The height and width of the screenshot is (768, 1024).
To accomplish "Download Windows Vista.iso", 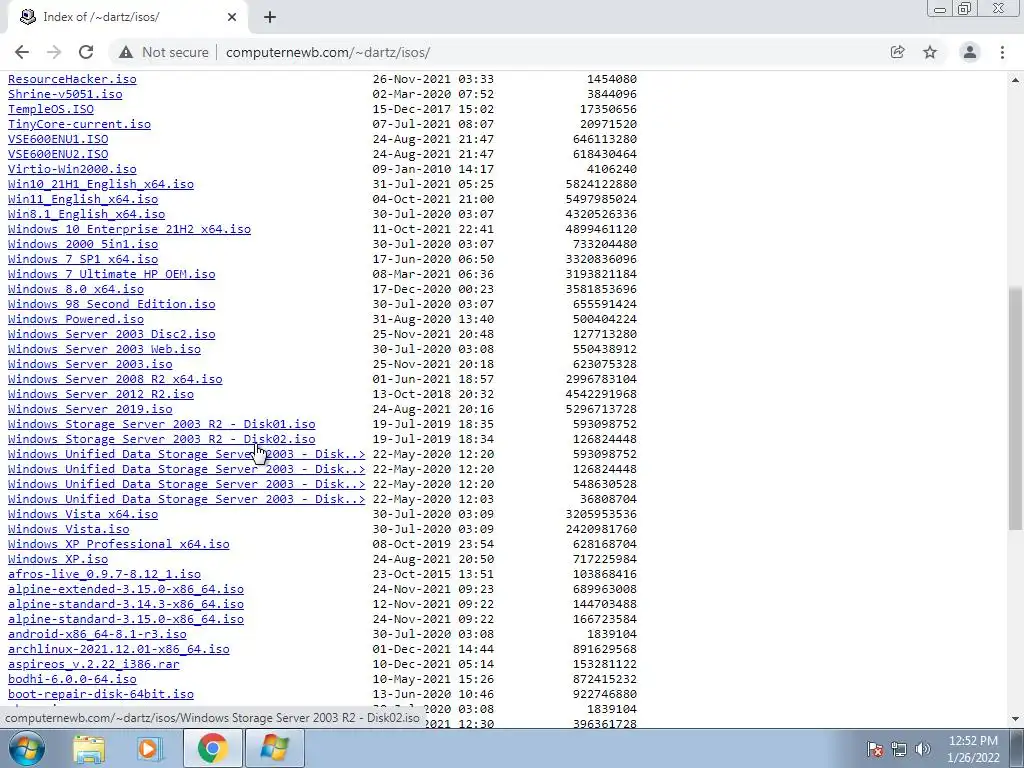I will point(68,530).
